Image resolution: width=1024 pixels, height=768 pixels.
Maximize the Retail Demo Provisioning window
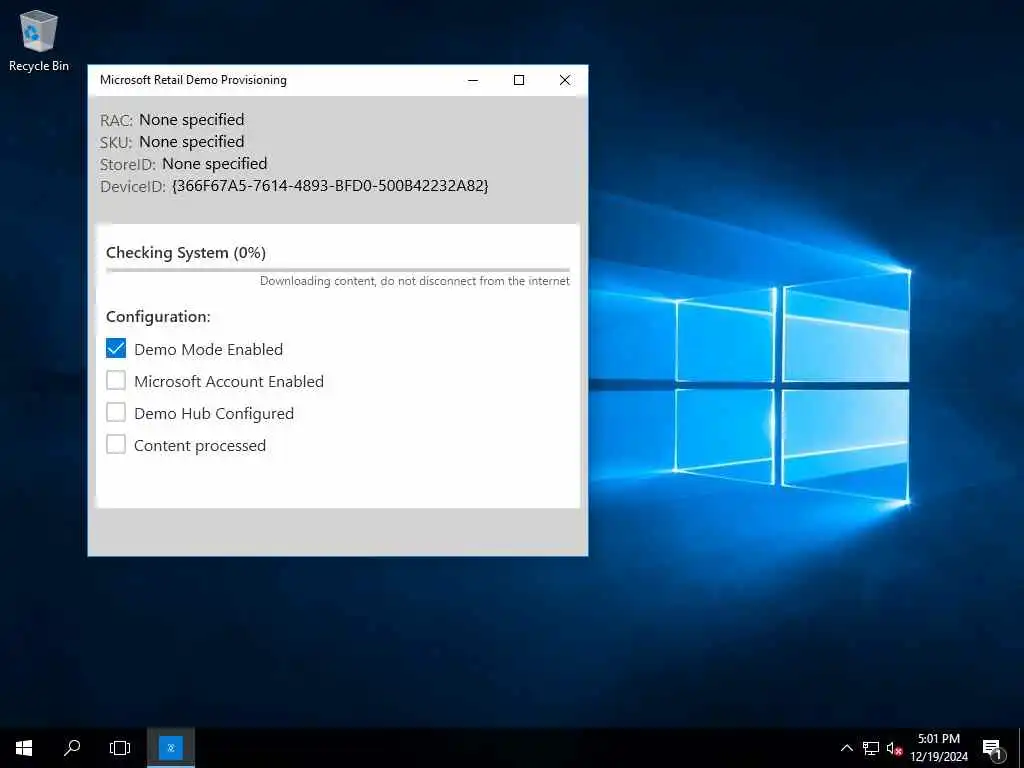(519, 80)
